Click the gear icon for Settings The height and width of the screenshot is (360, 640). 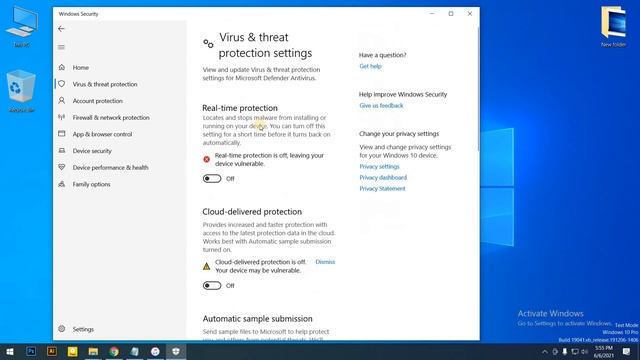coord(62,329)
